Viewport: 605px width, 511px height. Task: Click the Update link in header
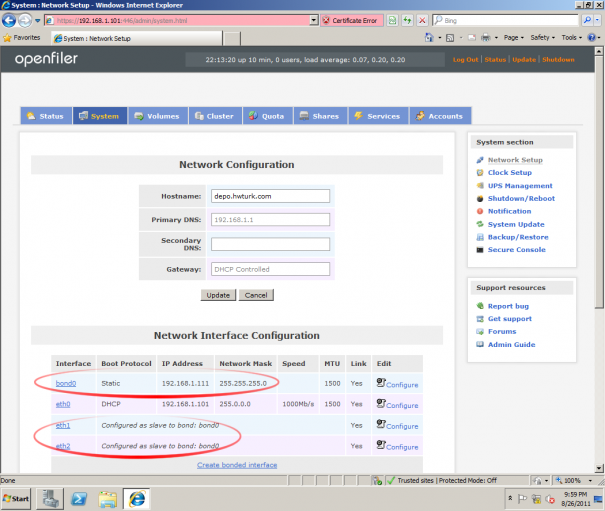[x=524, y=59]
